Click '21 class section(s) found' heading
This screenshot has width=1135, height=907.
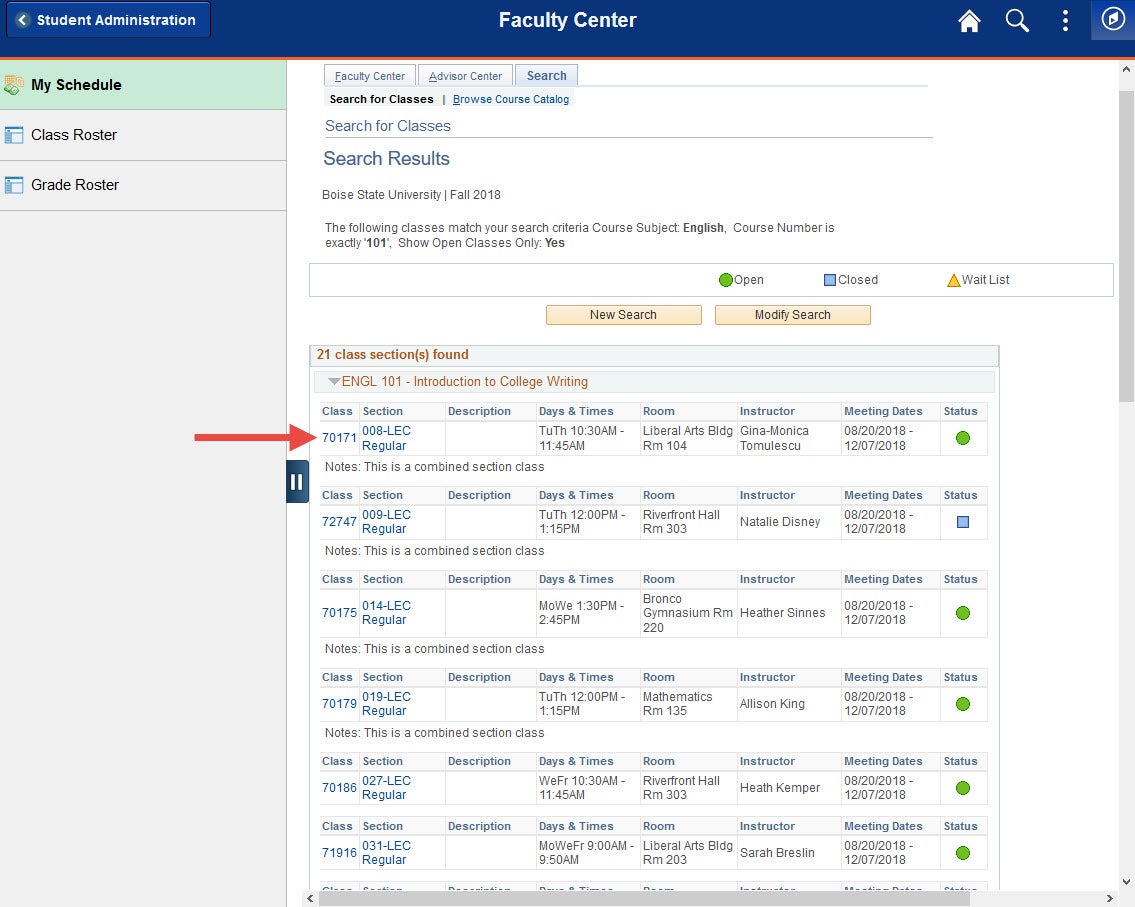pos(392,355)
